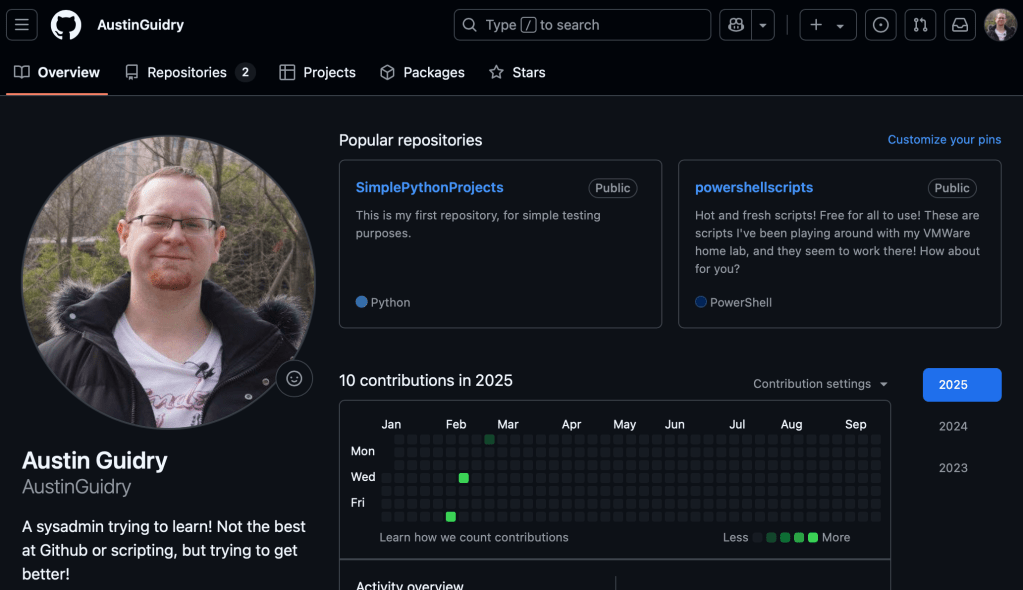The height and width of the screenshot is (590, 1023).
Task: Open the hamburger navigation menu
Action: tap(22, 25)
